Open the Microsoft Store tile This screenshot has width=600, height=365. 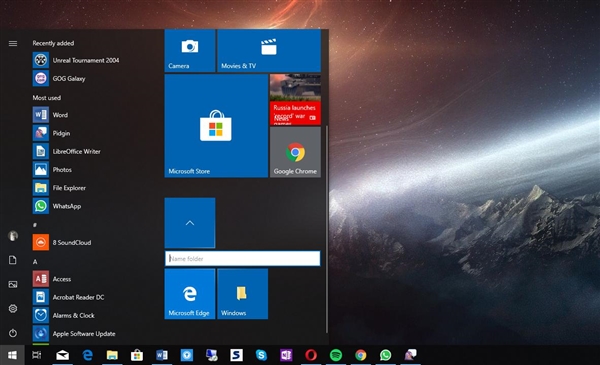tap(216, 126)
